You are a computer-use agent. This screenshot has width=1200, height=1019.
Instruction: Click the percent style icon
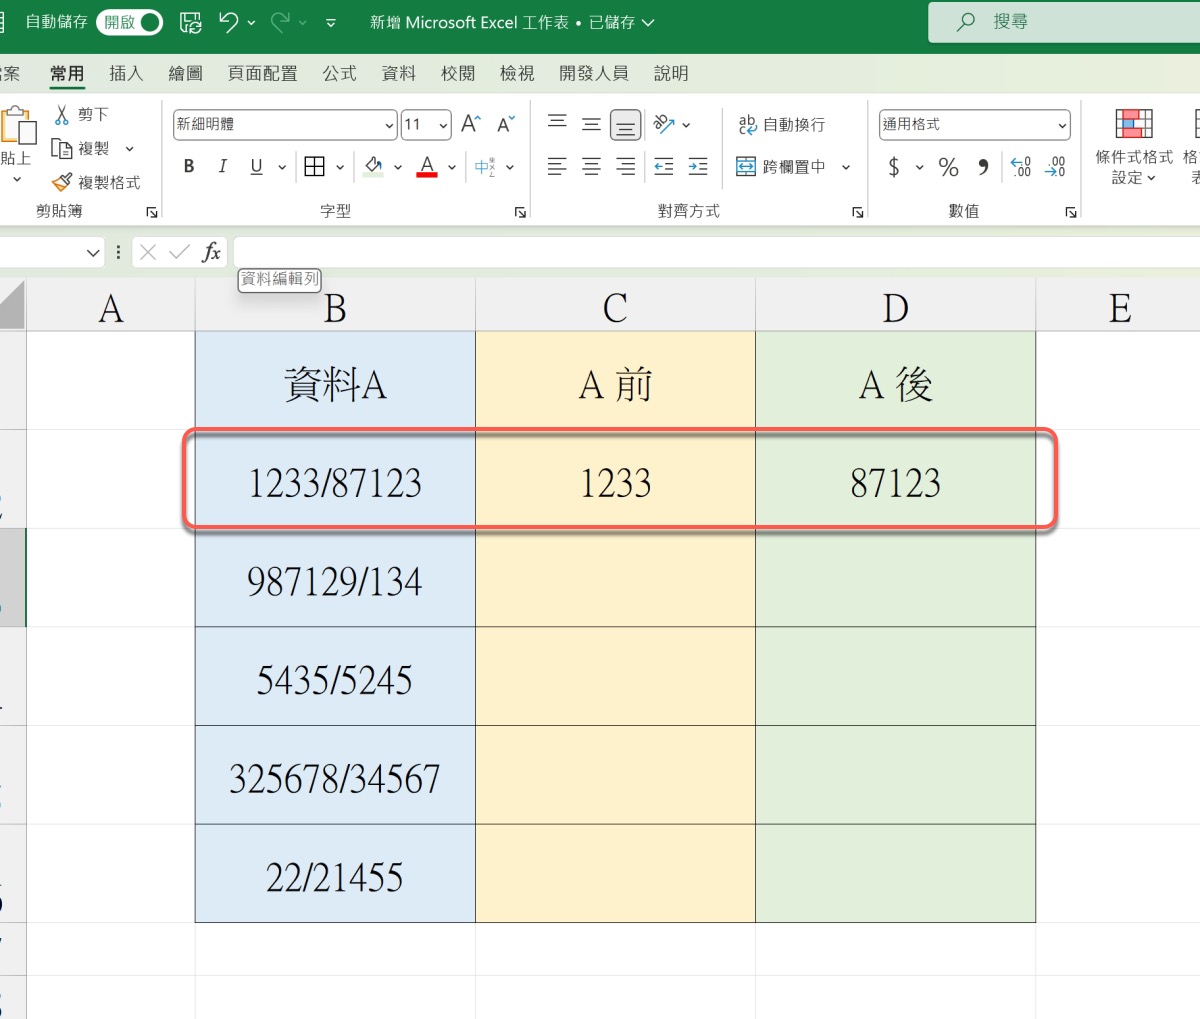(948, 167)
